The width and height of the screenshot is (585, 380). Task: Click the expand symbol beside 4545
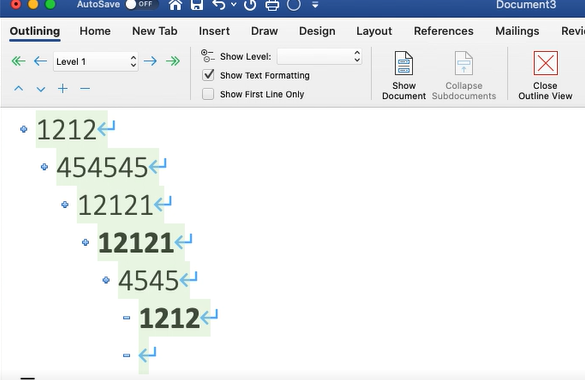click(106, 280)
